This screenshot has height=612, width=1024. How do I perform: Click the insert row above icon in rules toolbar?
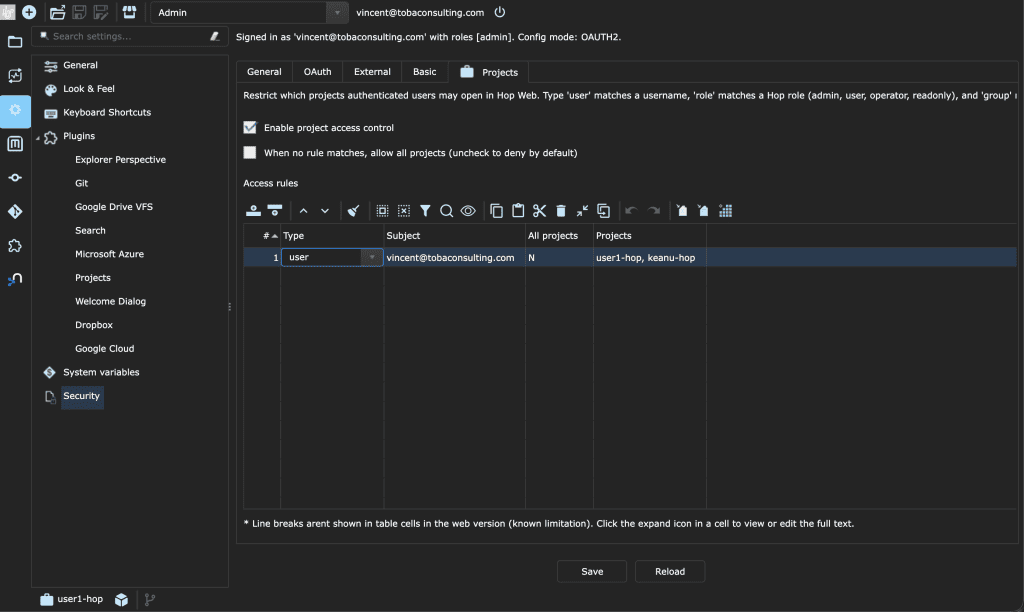tap(253, 210)
